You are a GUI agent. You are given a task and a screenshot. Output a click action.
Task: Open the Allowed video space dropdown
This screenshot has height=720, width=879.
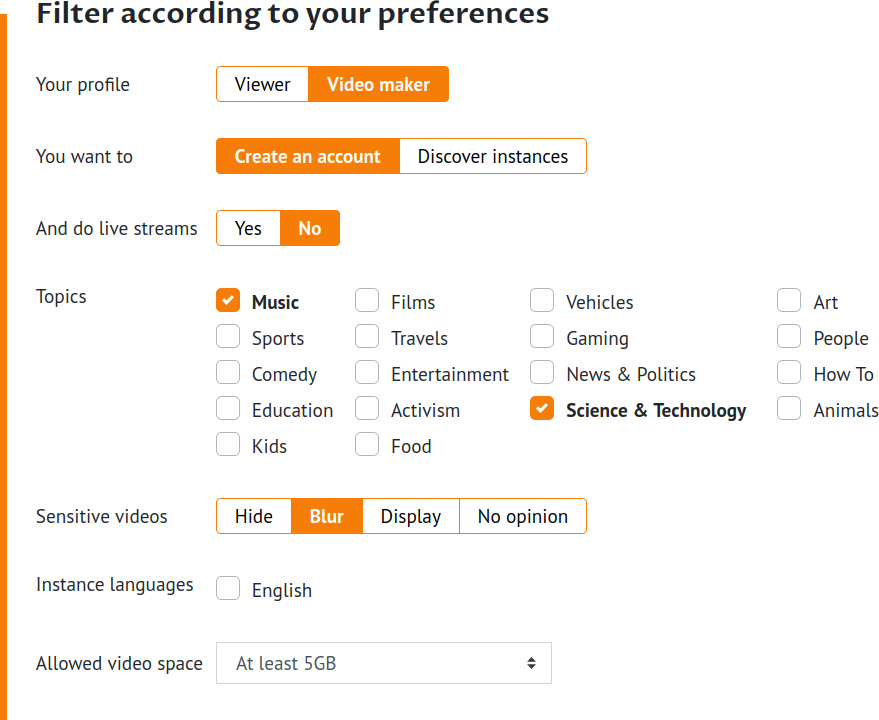coord(383,663)
